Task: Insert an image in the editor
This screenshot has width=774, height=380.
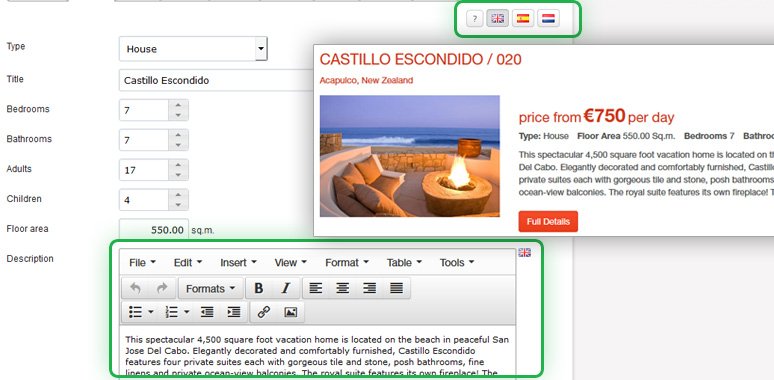Action: pyautogui.click(x=291, y=312)
